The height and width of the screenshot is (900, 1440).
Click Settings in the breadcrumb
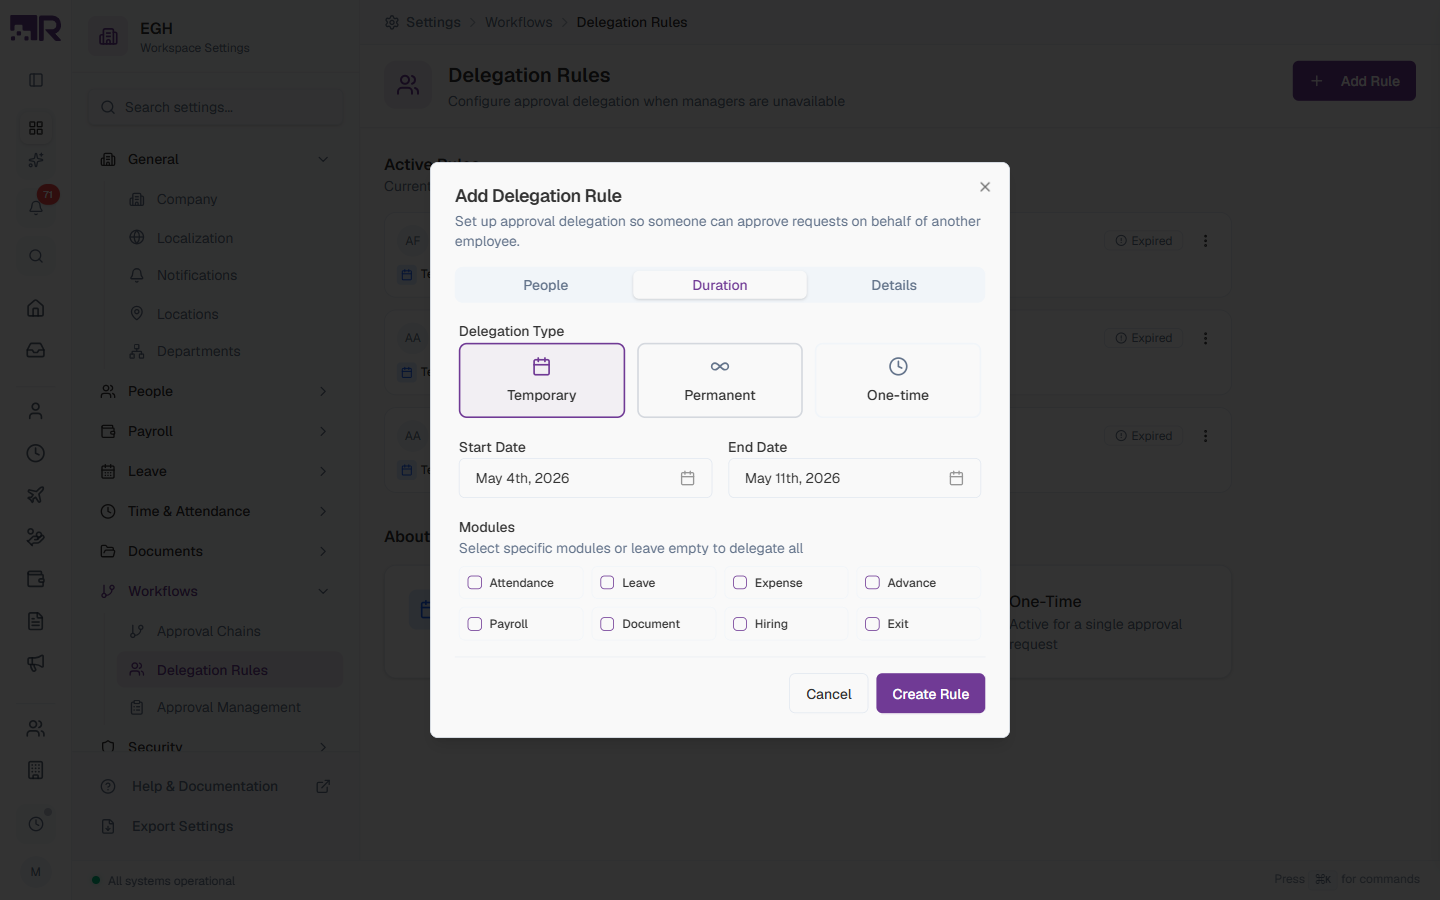click(x=433, y=22)
